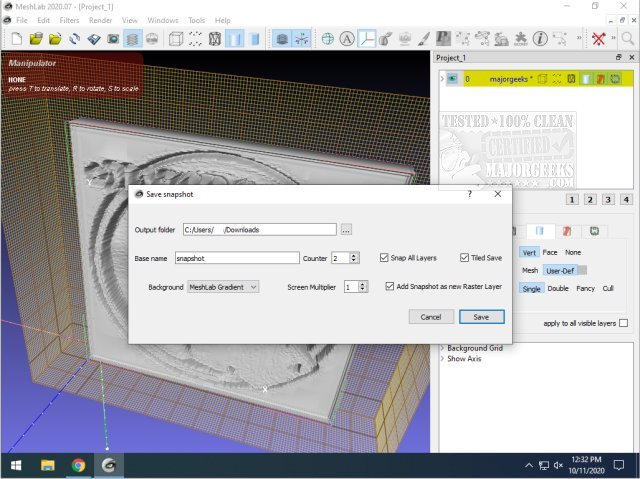Open the Filters menu
640x479 pixels.
click(69, 20)
